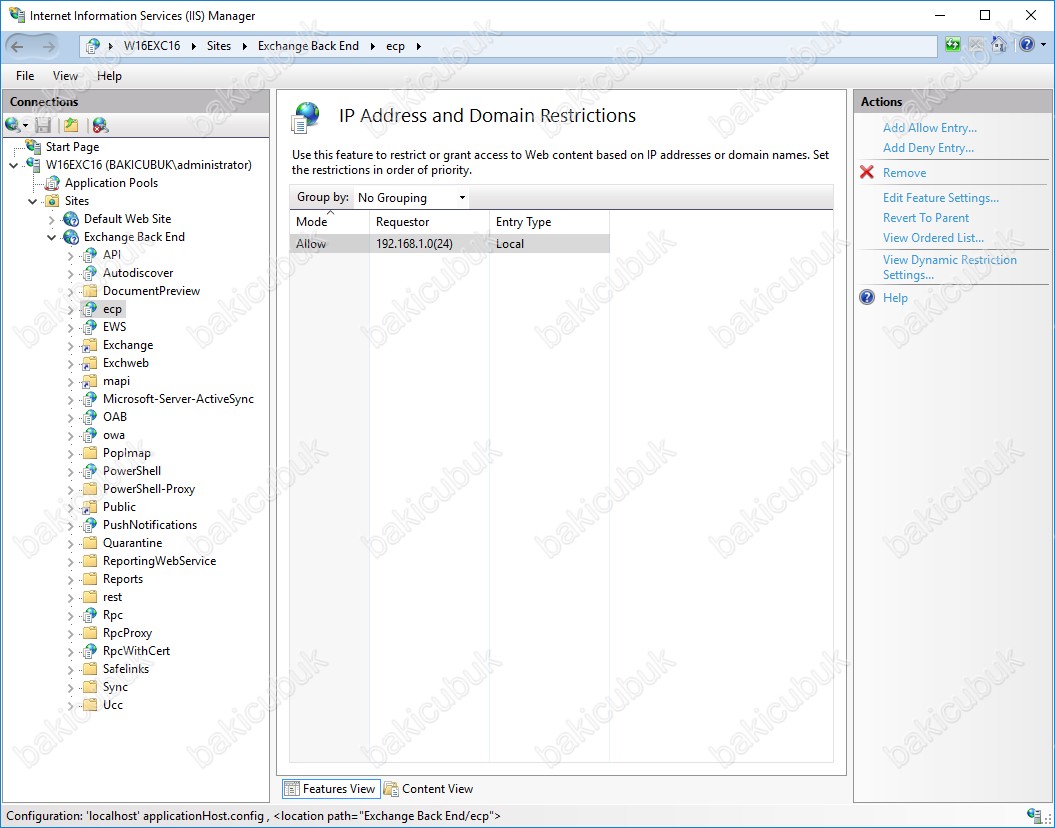Select the Allow 192.168.1.0(24) entry row
Viewport: 1055px width, 828px height.
(x=449, y=243)
